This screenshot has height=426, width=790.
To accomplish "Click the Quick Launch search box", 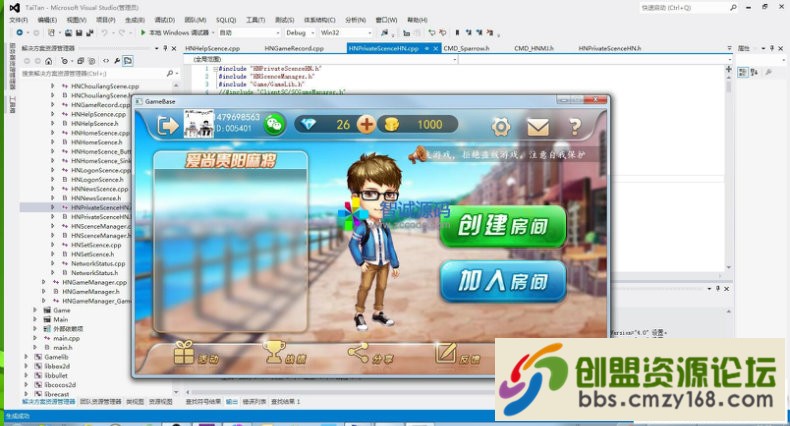I will pyautogui.click(x=689, y=8).
